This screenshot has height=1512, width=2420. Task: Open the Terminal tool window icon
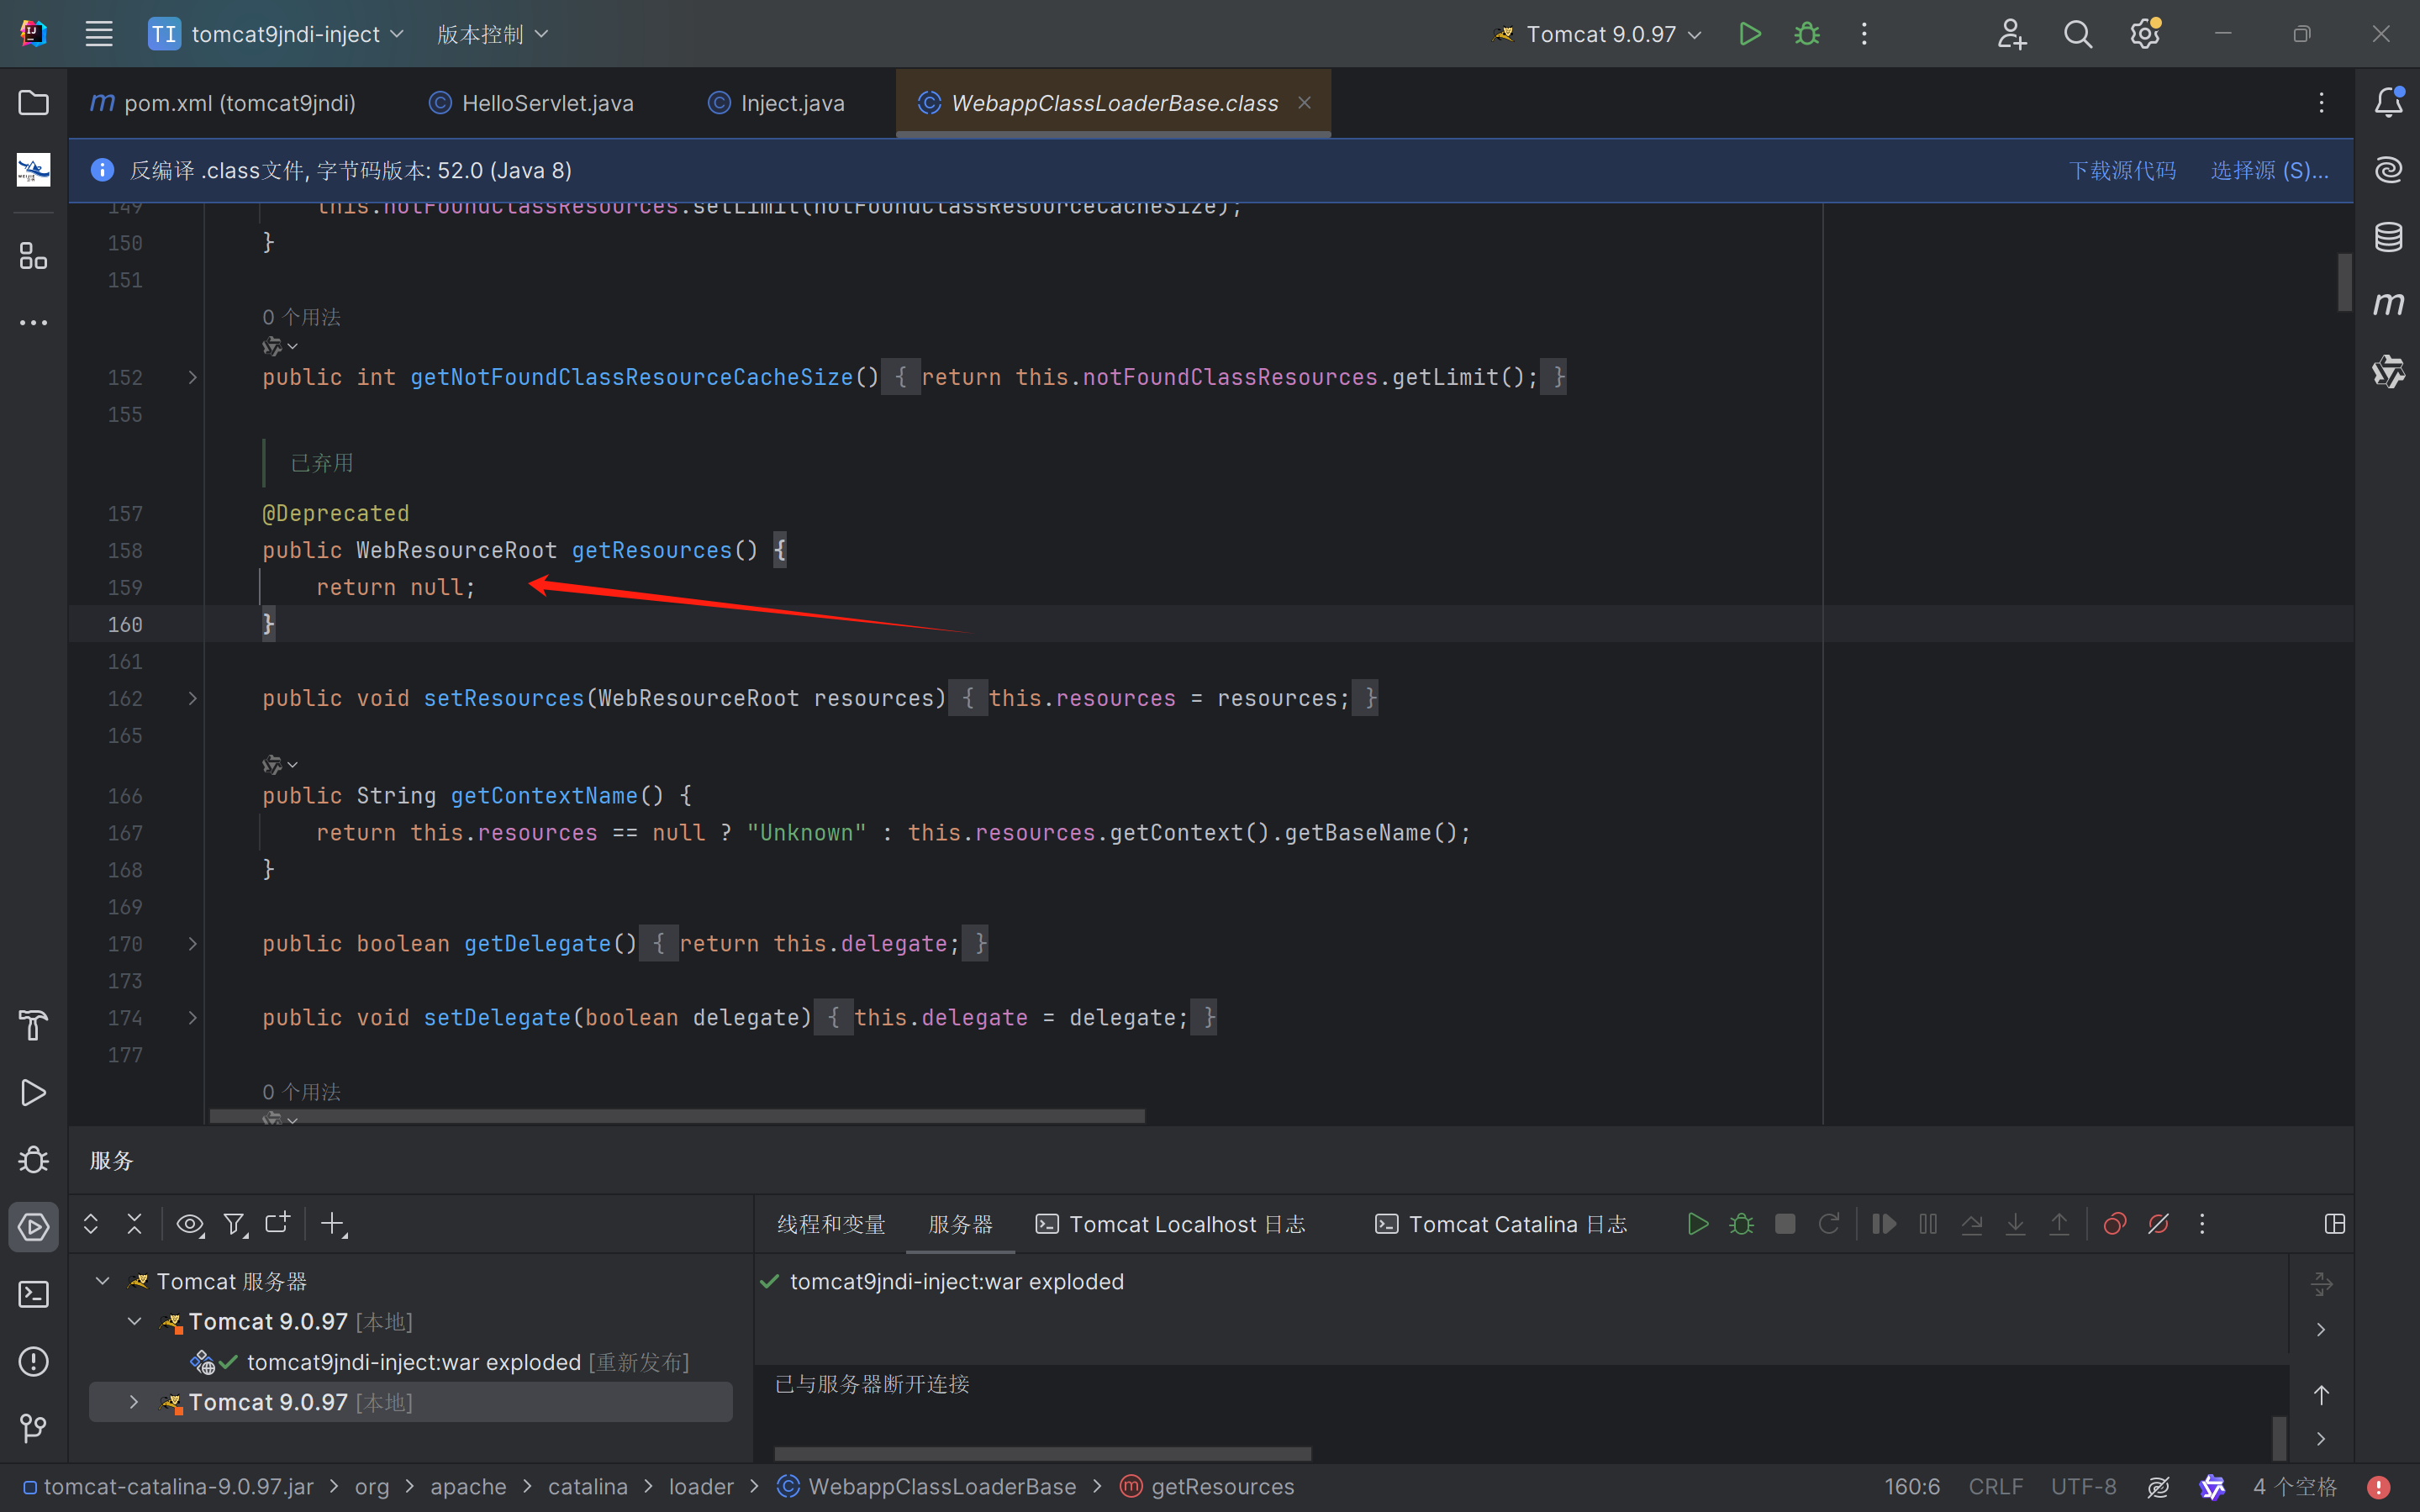(x=33, y=1294)
